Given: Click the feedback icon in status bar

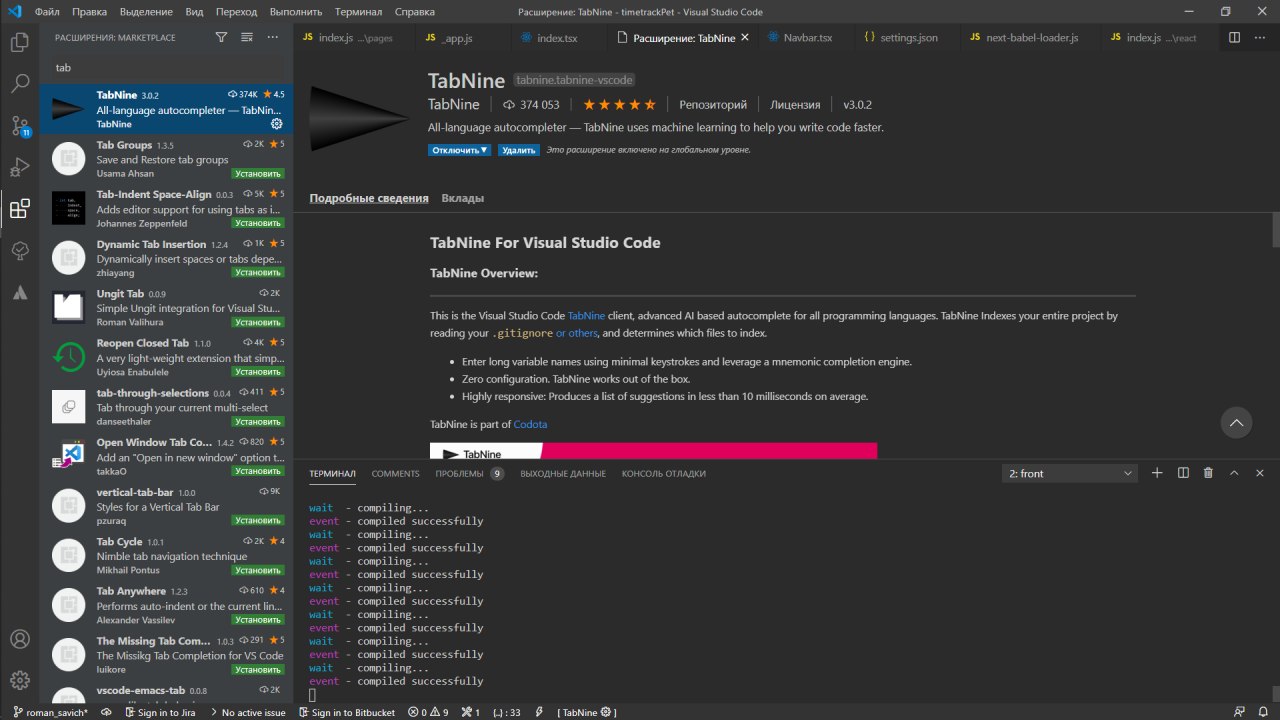Looking at the screenshot, I should [1240, 712].
